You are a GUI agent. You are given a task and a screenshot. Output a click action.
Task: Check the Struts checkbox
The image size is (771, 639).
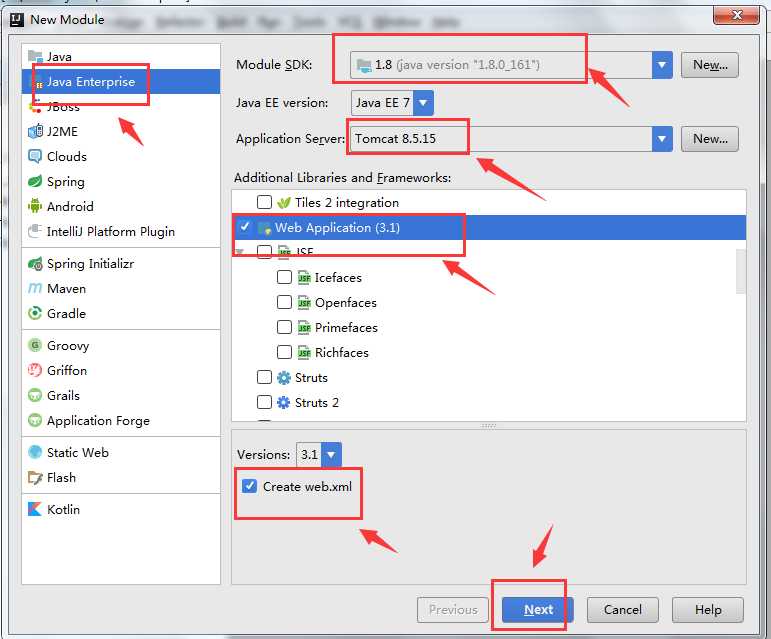pyautogui.click(x=264, y=377)
